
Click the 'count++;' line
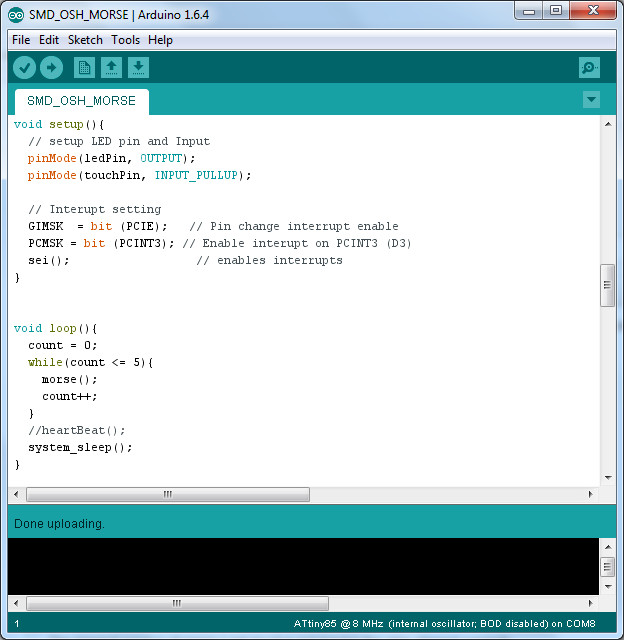coord(69,397)
